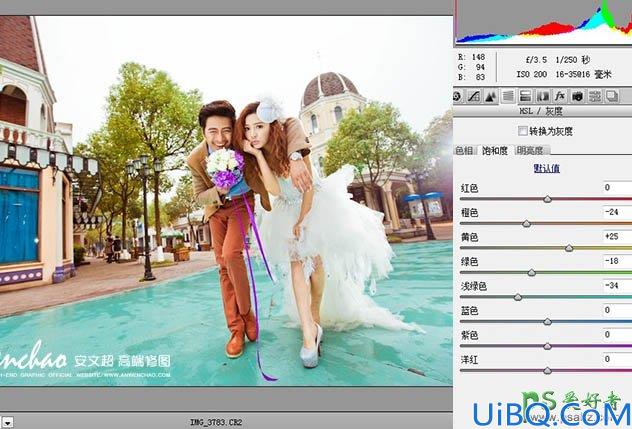Click the 红色 value field showing 0

[x=617, y=187]
